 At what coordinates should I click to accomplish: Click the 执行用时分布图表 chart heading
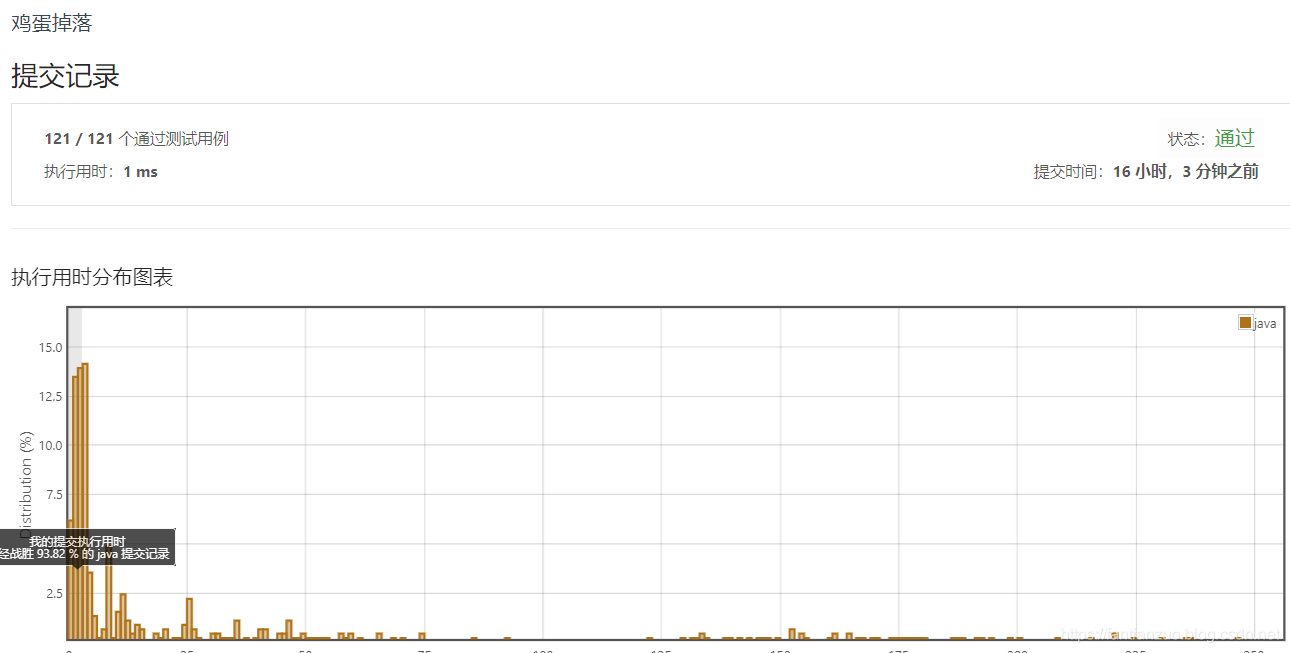[92, 277]
